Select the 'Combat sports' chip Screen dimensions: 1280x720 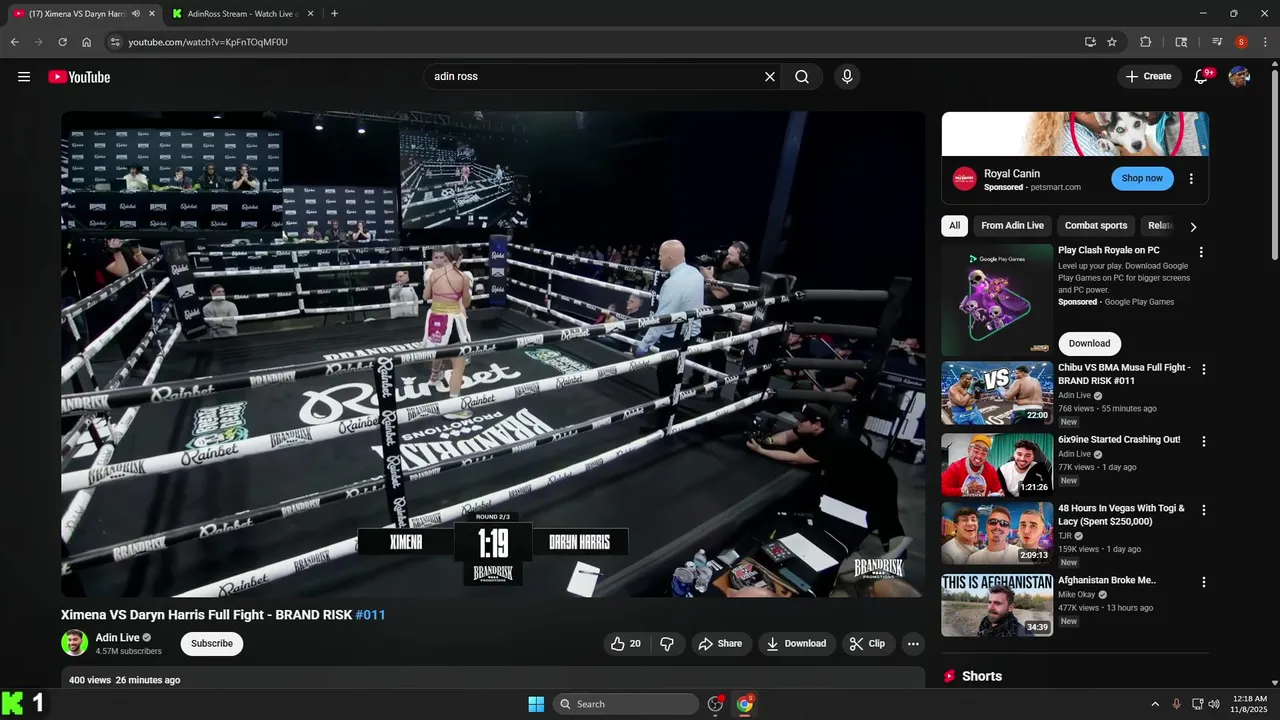(x=1096, y=226)
